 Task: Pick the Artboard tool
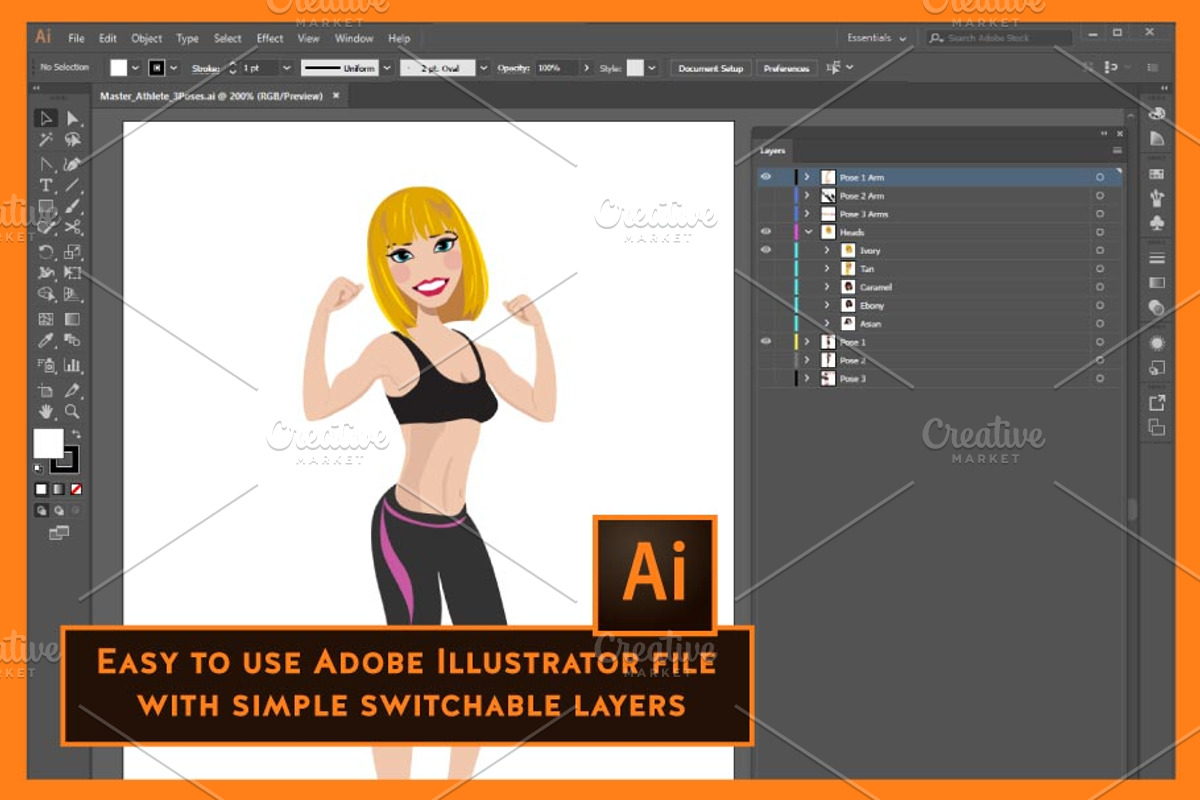pyautogui.click(x=46, y=390)
